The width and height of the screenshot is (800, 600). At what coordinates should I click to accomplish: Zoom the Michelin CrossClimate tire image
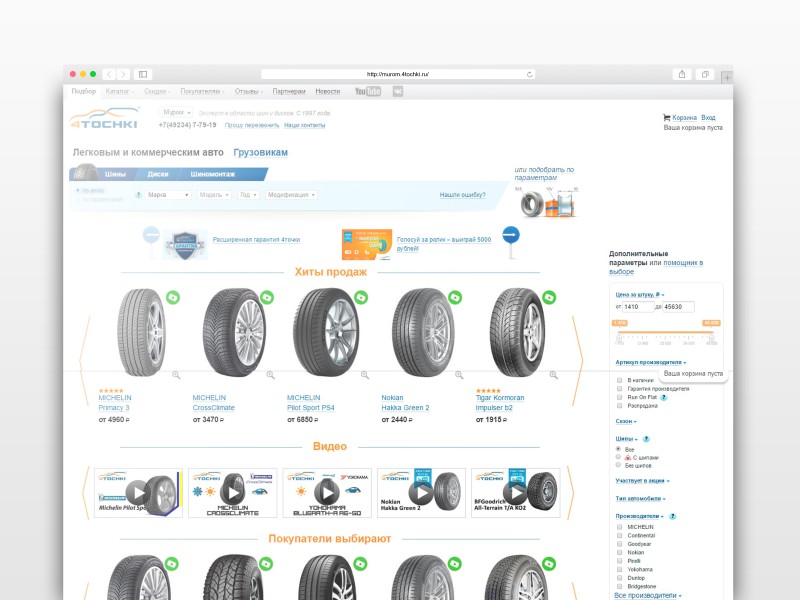[270, 375]
